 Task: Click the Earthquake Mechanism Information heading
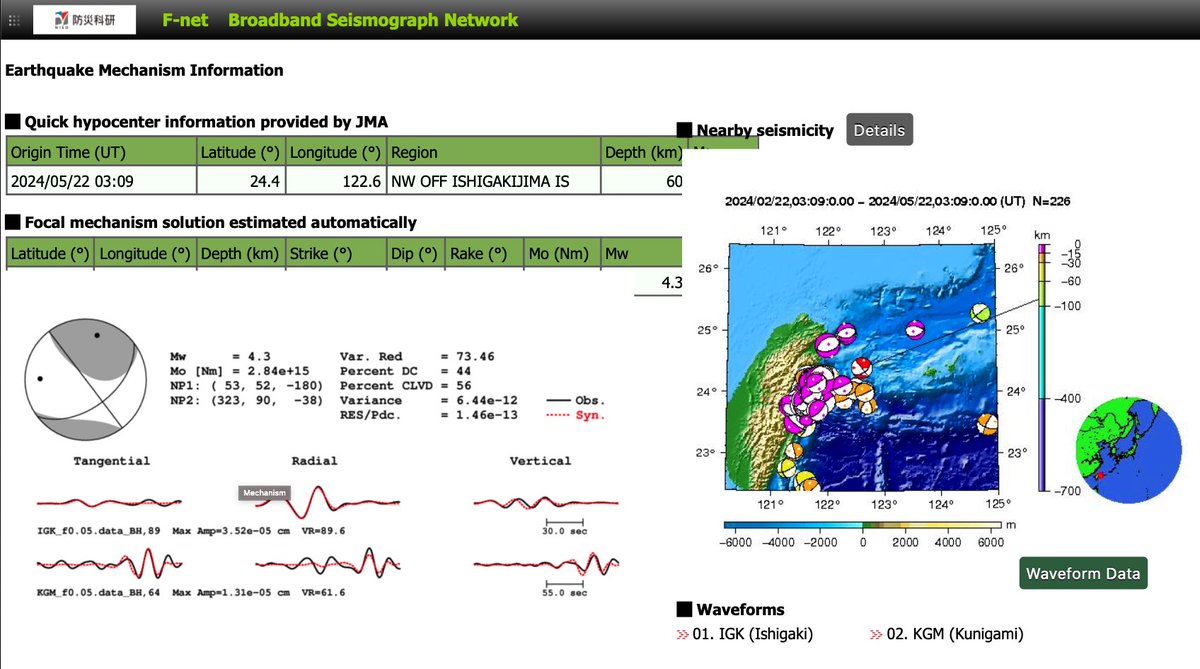tap(145, 70)
